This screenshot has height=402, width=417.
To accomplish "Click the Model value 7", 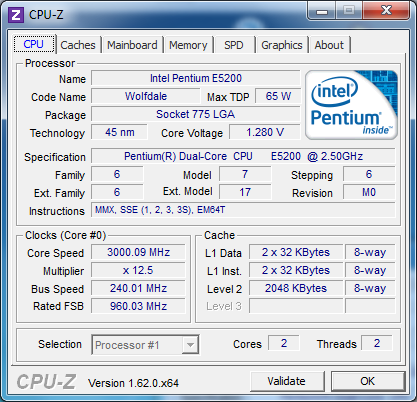I will (x=245, y=174).
